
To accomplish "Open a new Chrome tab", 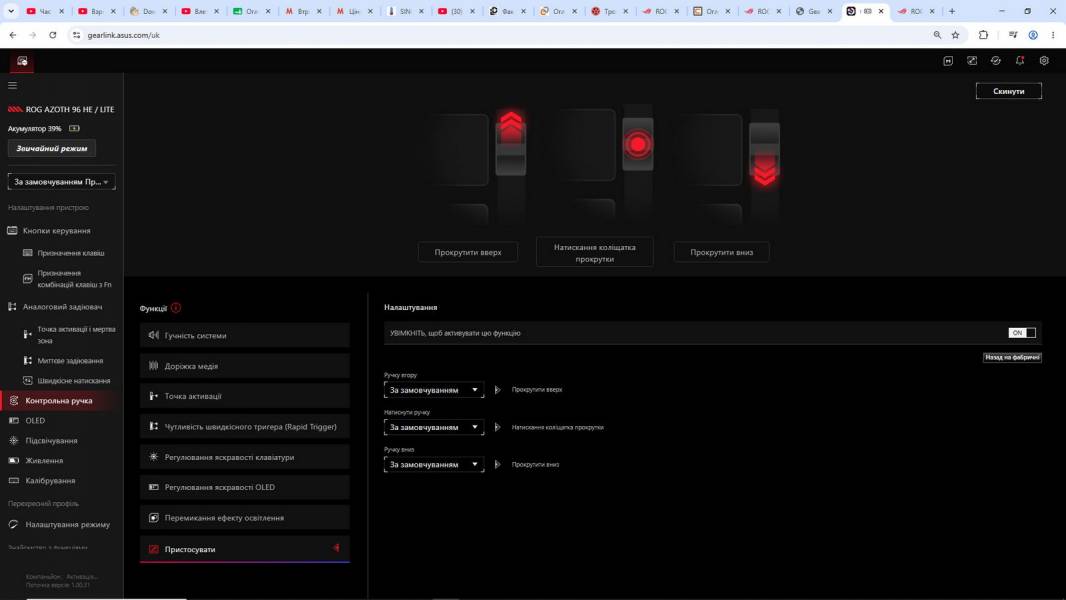I will 952,11.
